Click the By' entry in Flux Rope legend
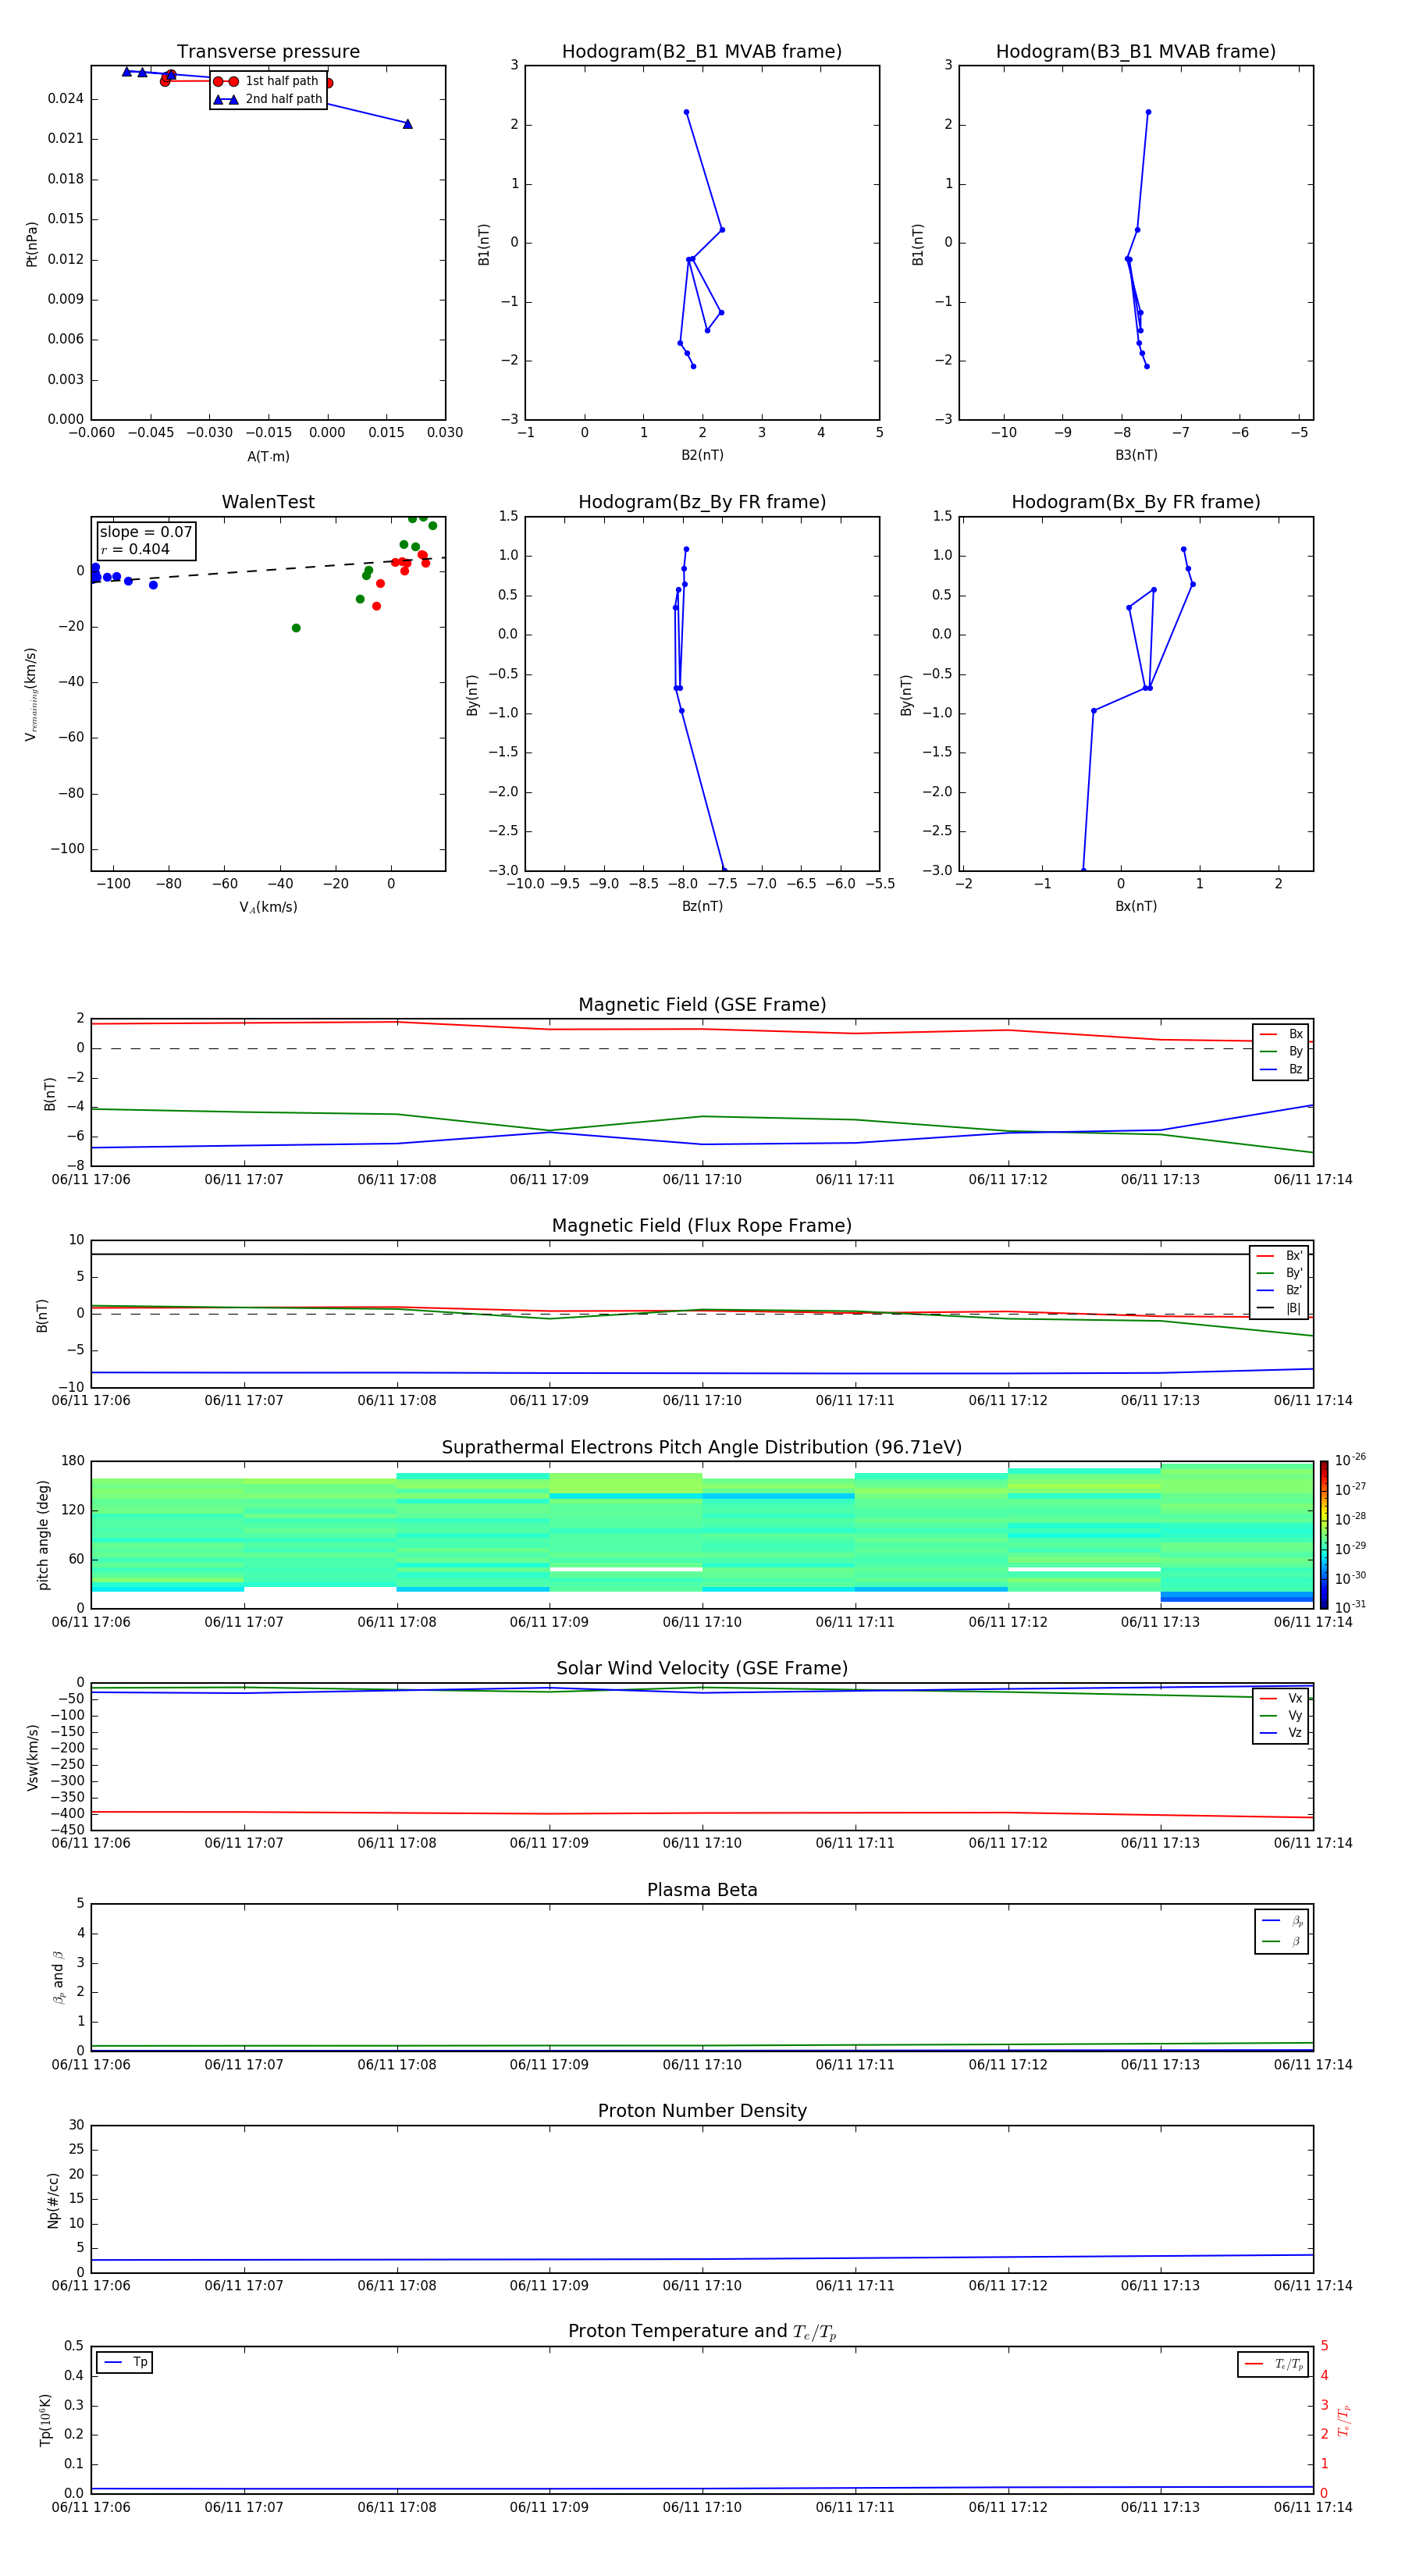Image resolution: width=1405 pixels, height=2576 pixels. coord(1280,1273)
